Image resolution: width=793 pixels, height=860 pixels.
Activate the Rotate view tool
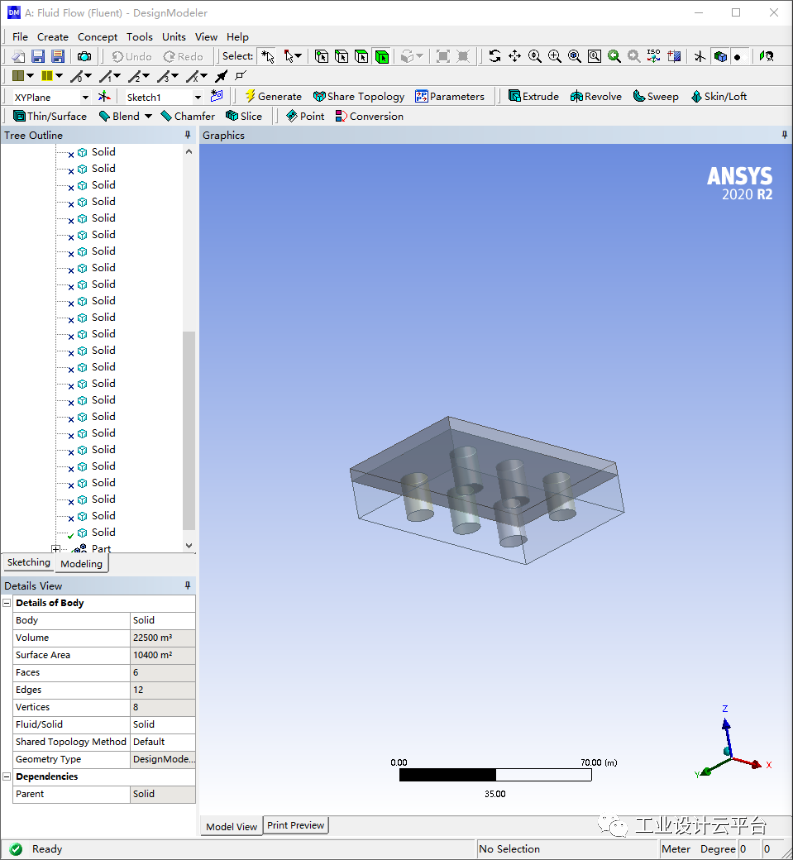click(495, 56)
